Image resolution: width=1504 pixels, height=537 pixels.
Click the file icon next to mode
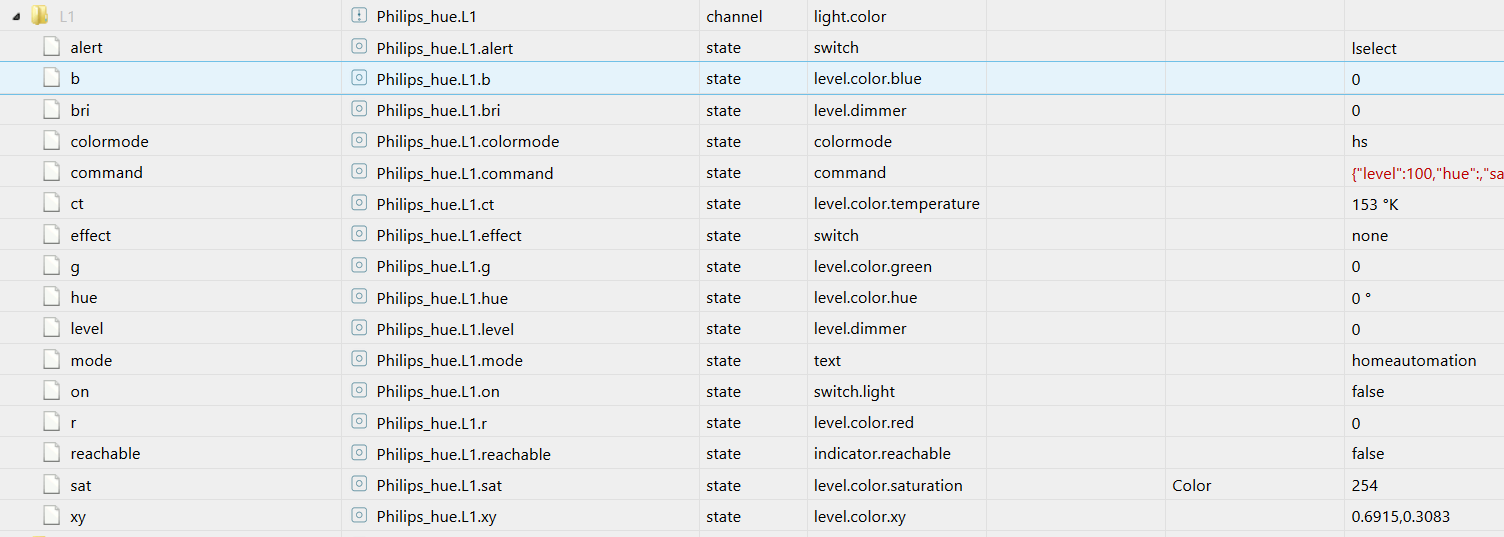pos(51,360)
